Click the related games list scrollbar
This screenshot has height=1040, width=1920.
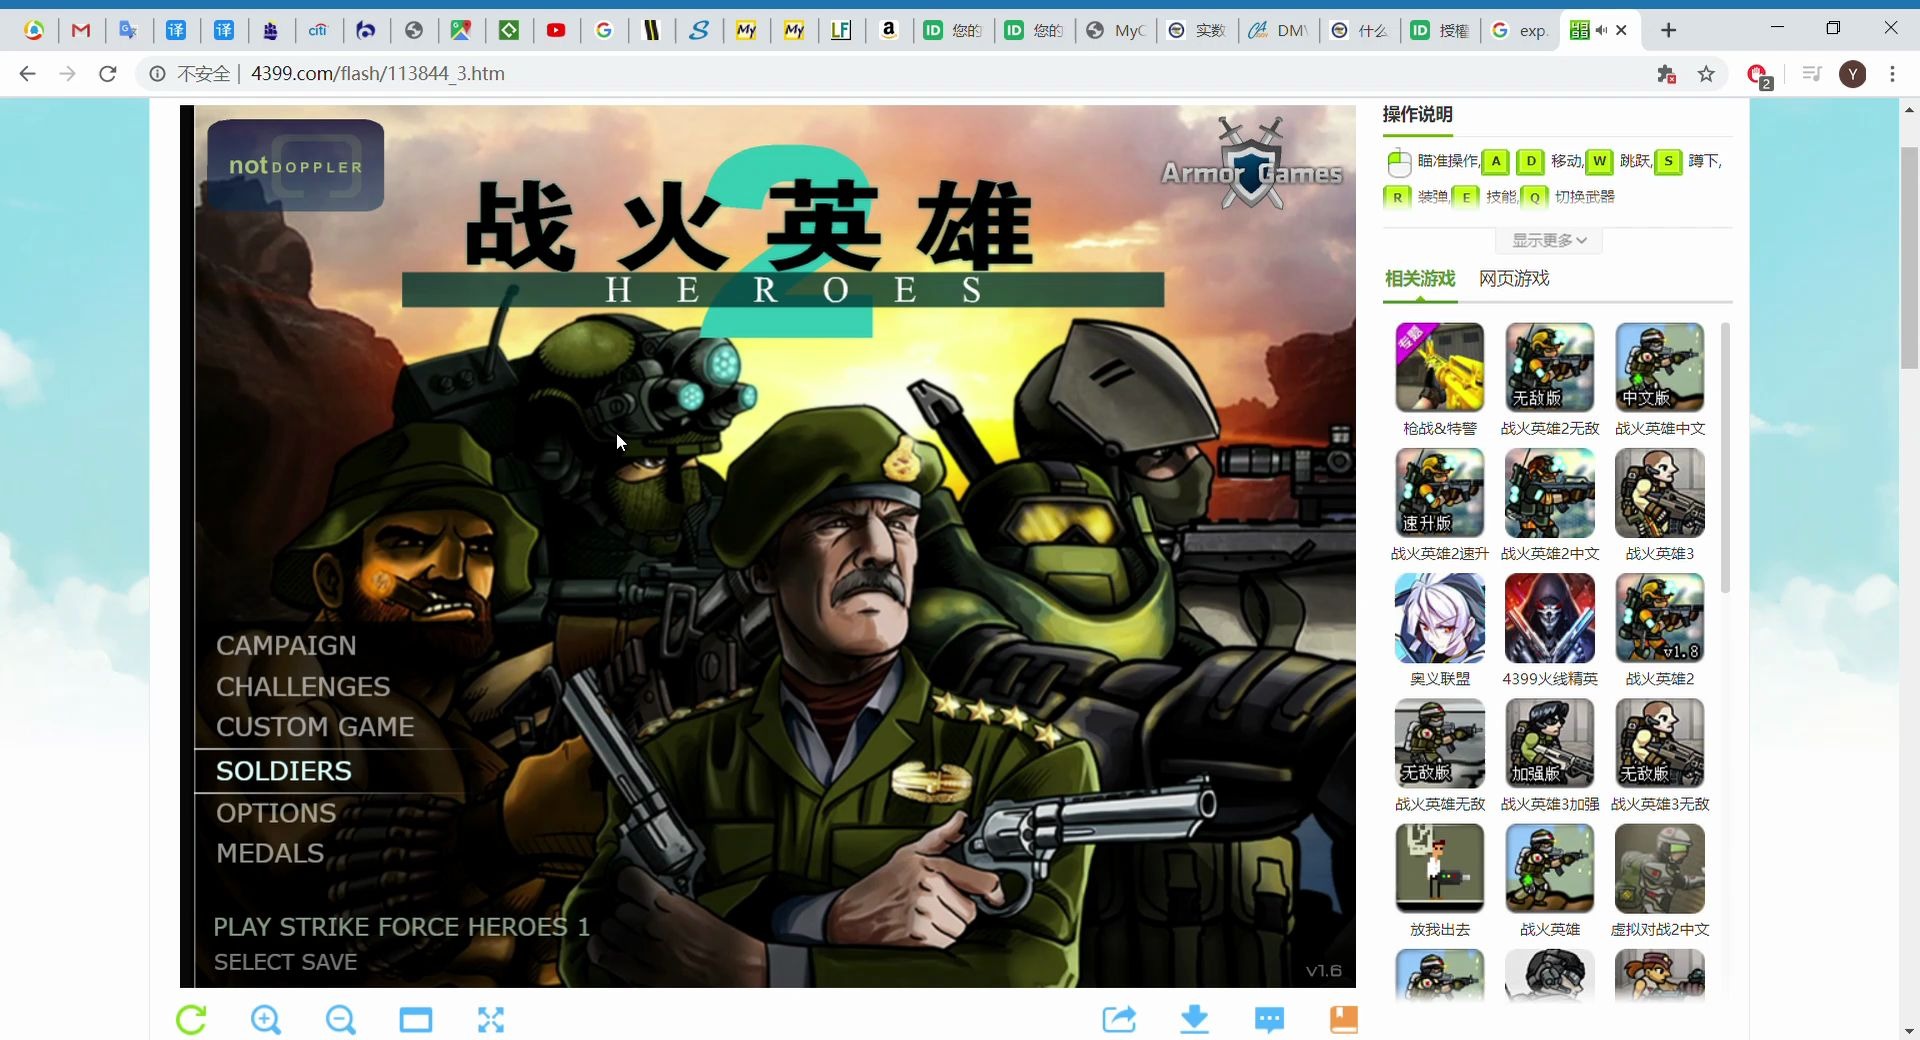coord(1725,456)
